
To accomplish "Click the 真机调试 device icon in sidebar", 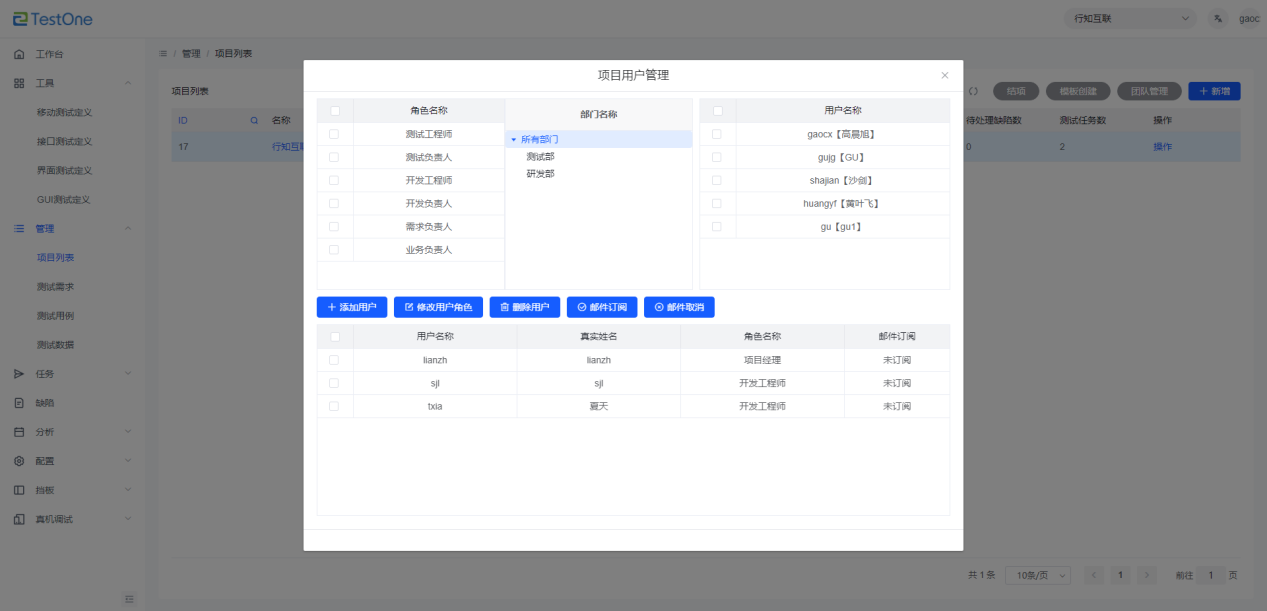I will point(19,519).
